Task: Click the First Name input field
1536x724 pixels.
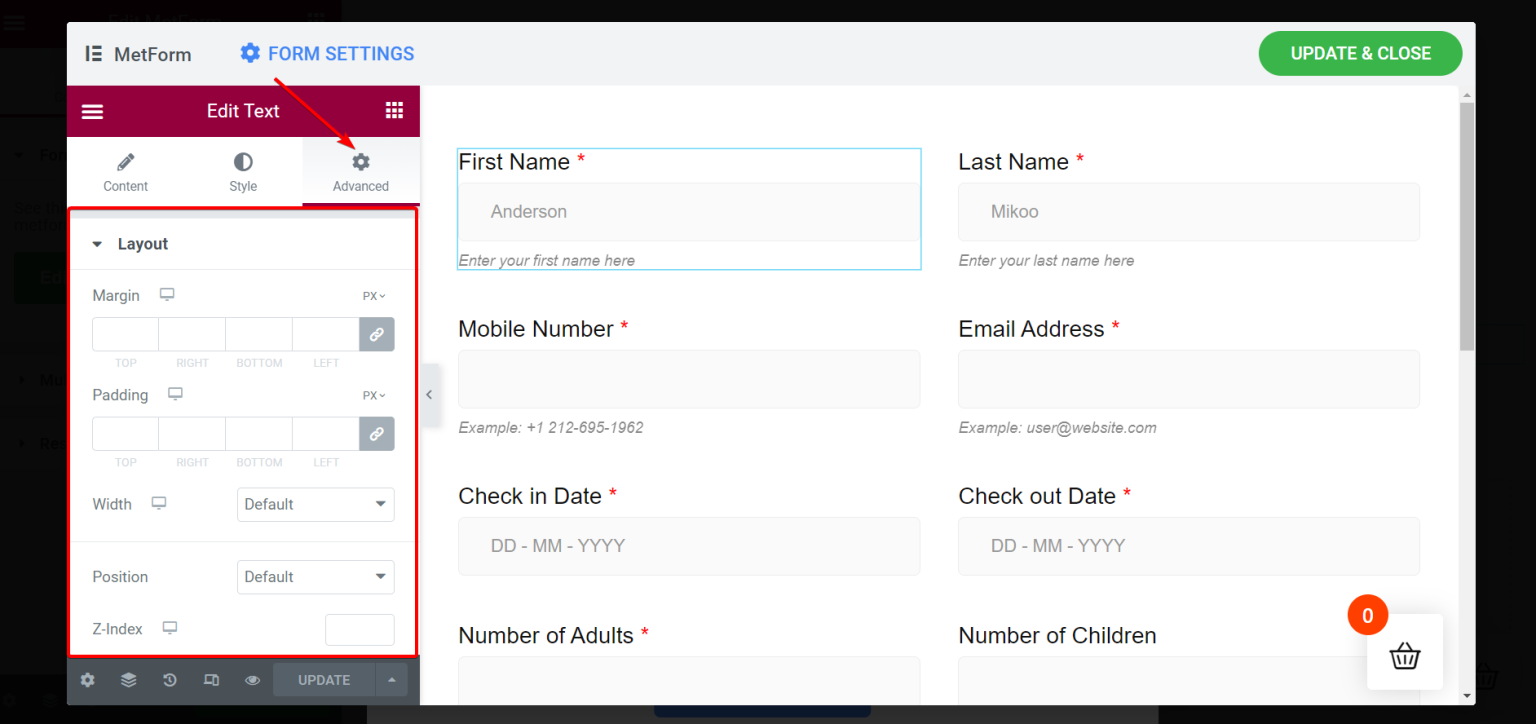Action: pos(688,211)
